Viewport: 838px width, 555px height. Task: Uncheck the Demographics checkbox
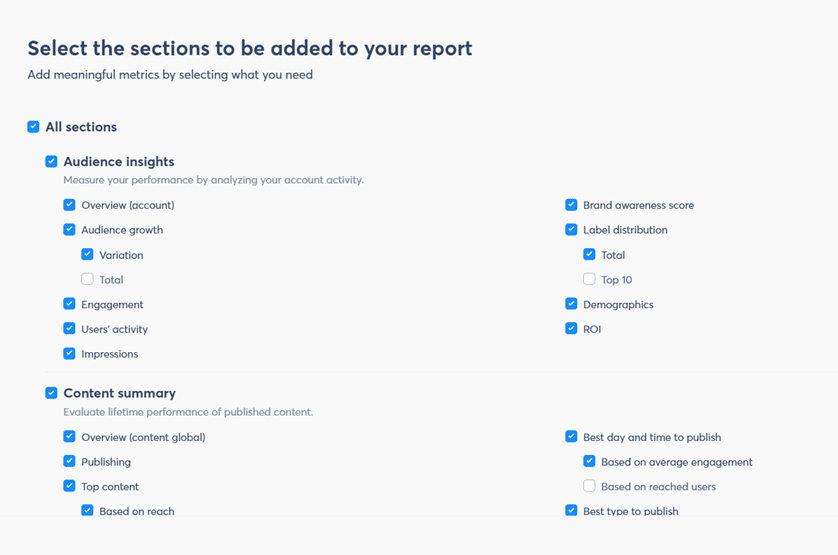(x=571, y=304)
